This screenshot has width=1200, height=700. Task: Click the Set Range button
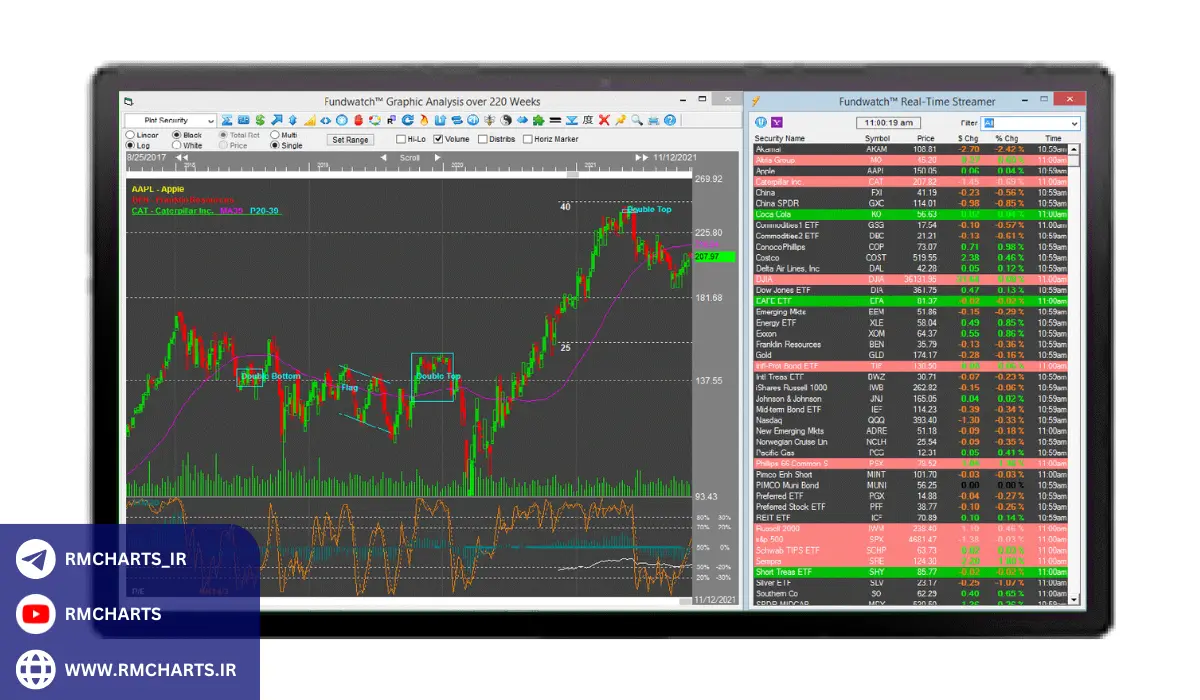351,140
